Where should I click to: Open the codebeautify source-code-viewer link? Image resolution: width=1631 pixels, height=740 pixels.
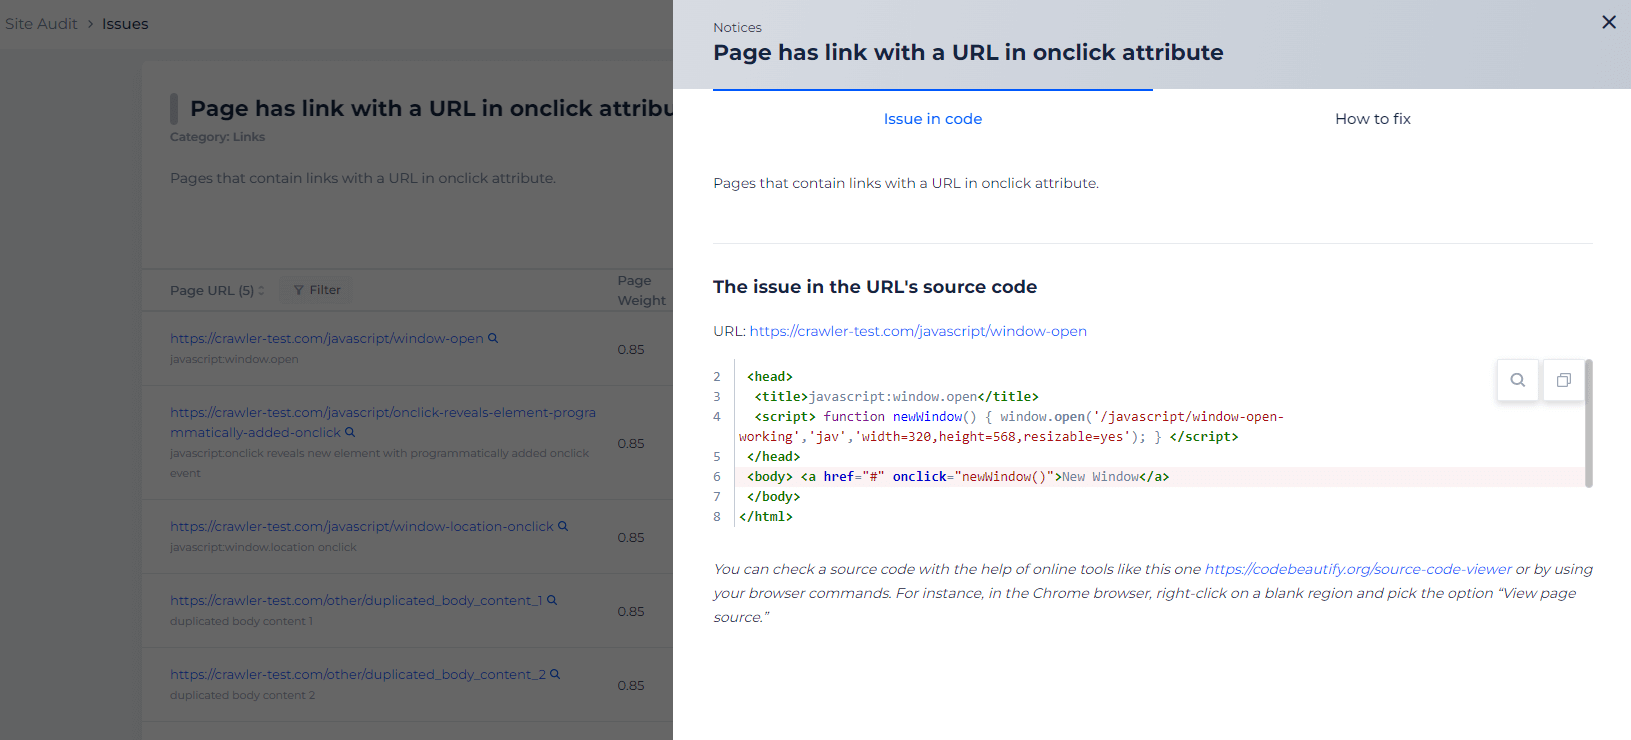click(1358, 569)
